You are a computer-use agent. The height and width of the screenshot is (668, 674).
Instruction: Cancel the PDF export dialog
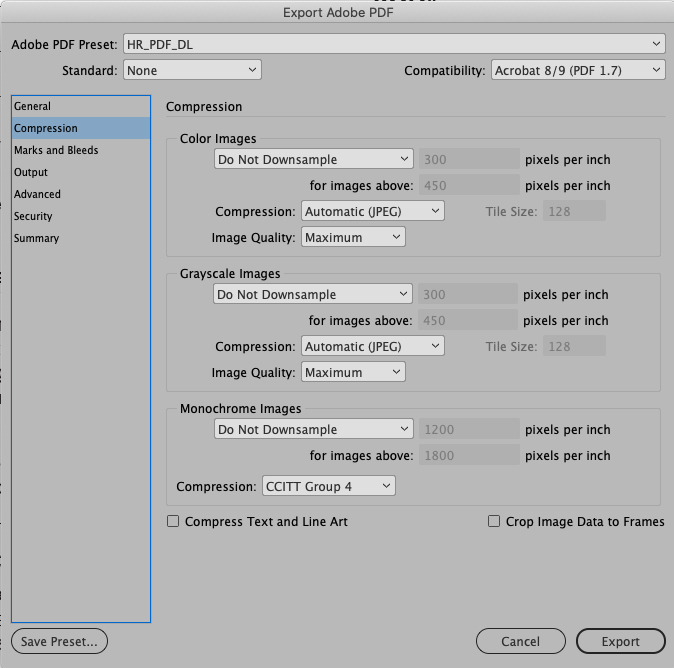coord(521,641)
